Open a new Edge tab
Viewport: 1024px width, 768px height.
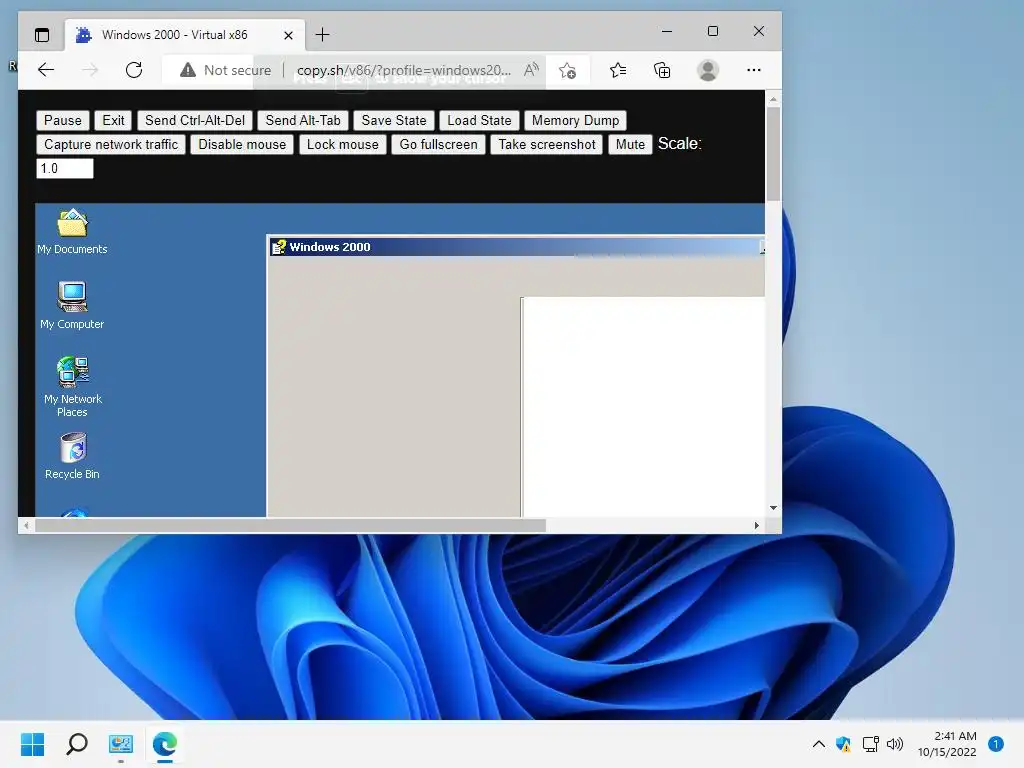(322, 35)
